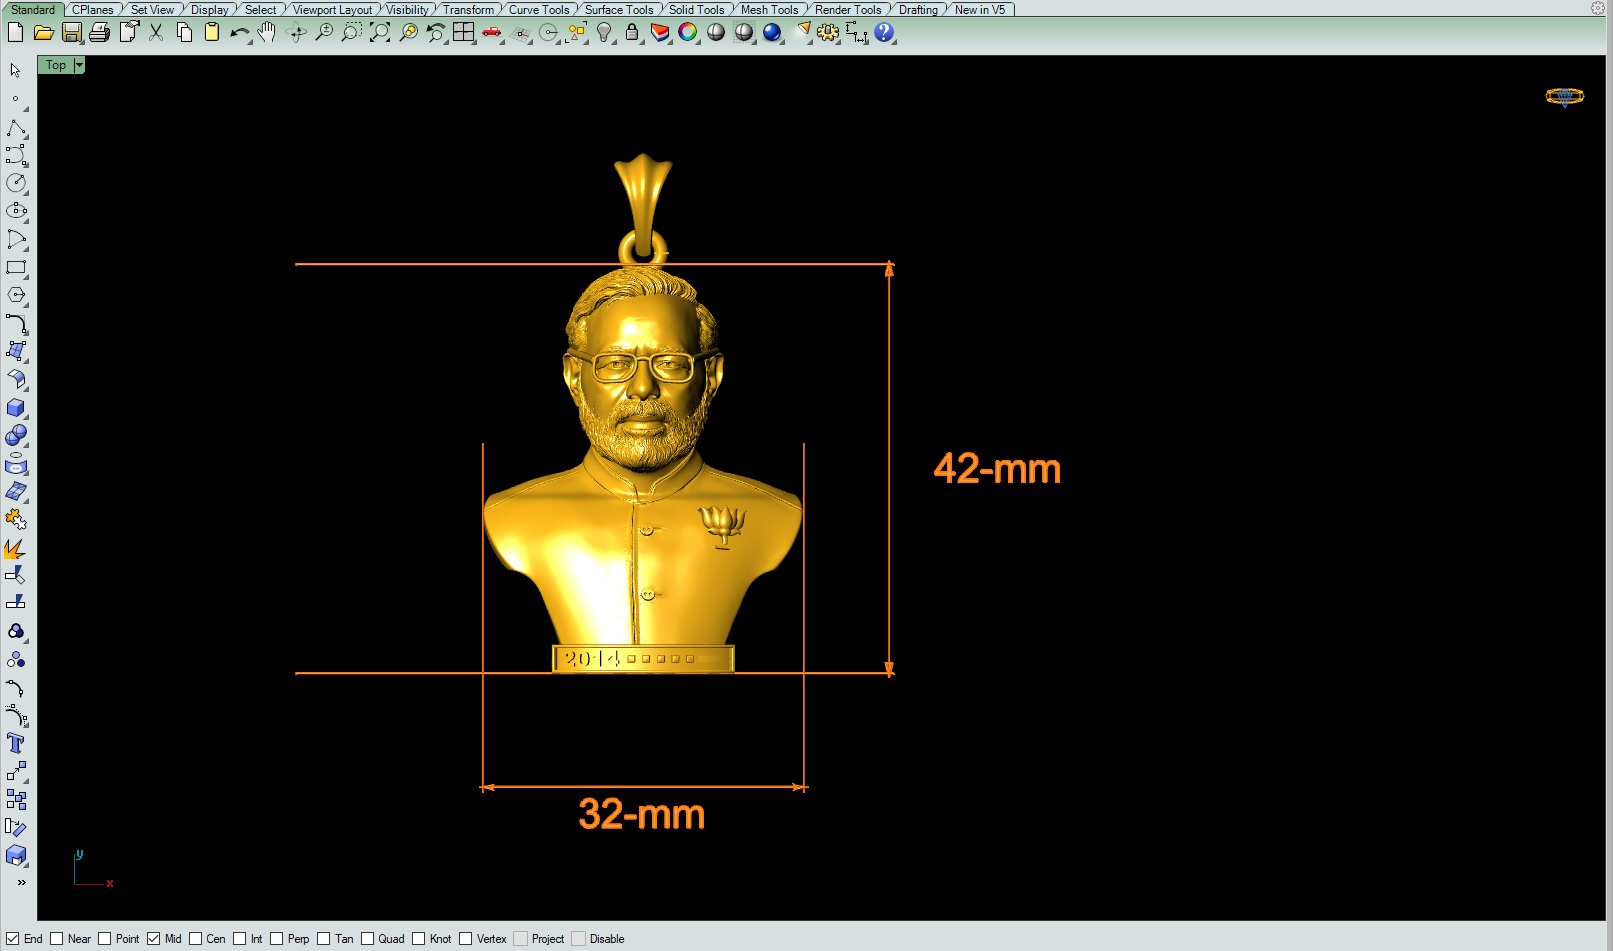This screenshot has height=951, width=1613.
Task: Select the Text object T tool
Action: 16,743
